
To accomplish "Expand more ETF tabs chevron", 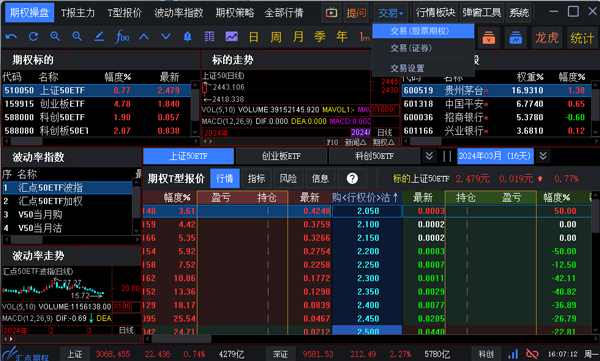I will coord(429,156).
